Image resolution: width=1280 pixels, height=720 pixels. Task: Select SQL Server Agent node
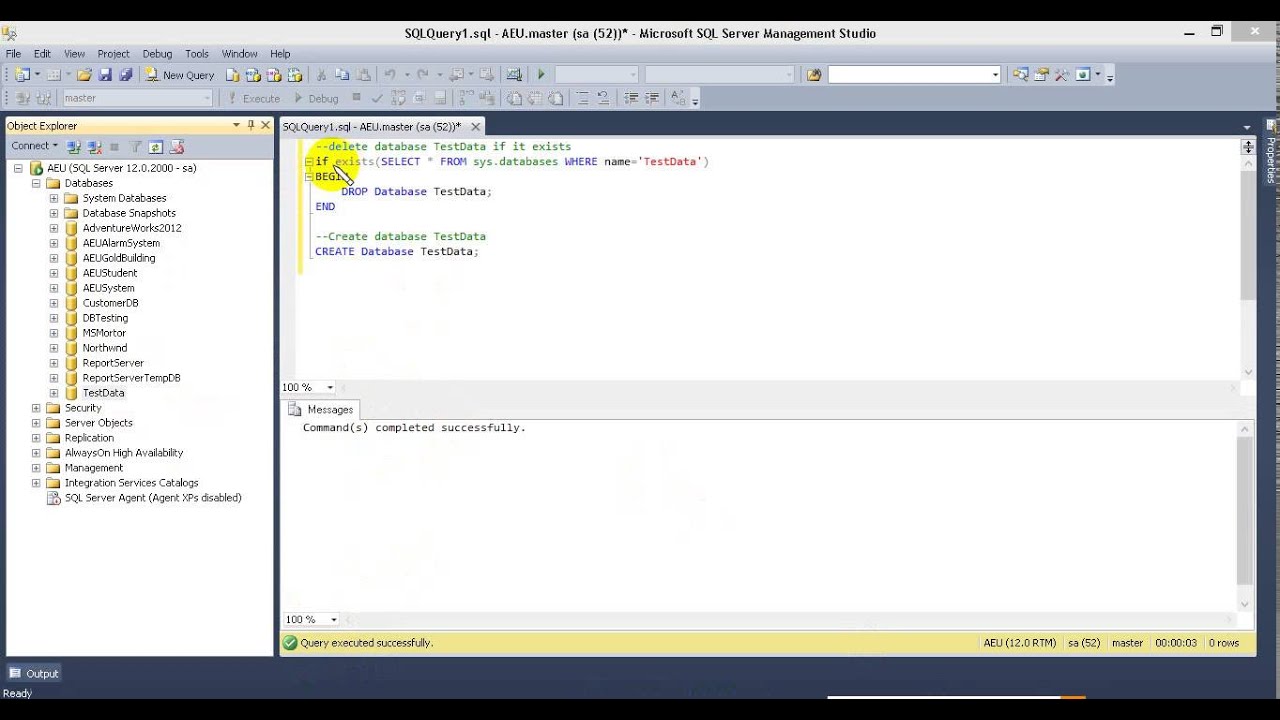pyautogui.click(x=153, y=498)
